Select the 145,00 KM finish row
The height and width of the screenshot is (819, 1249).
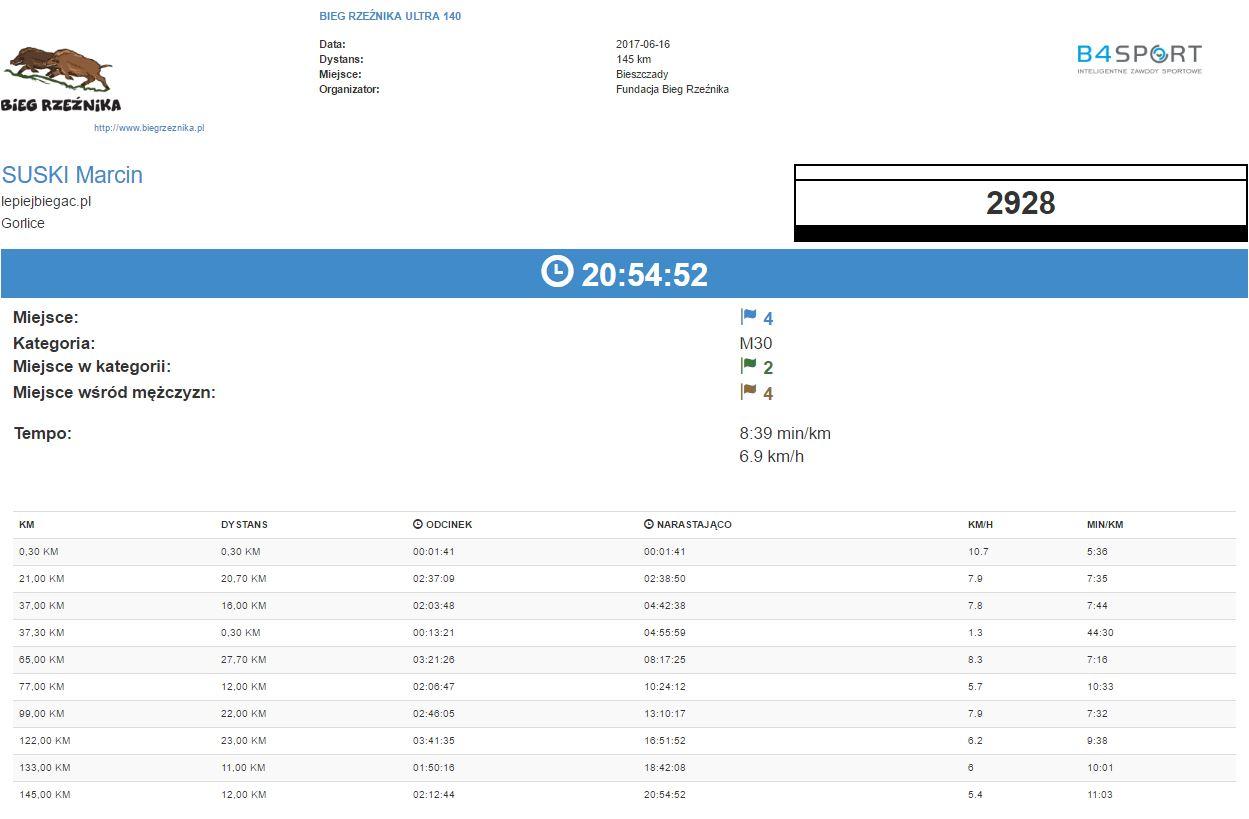click(624, 795)
